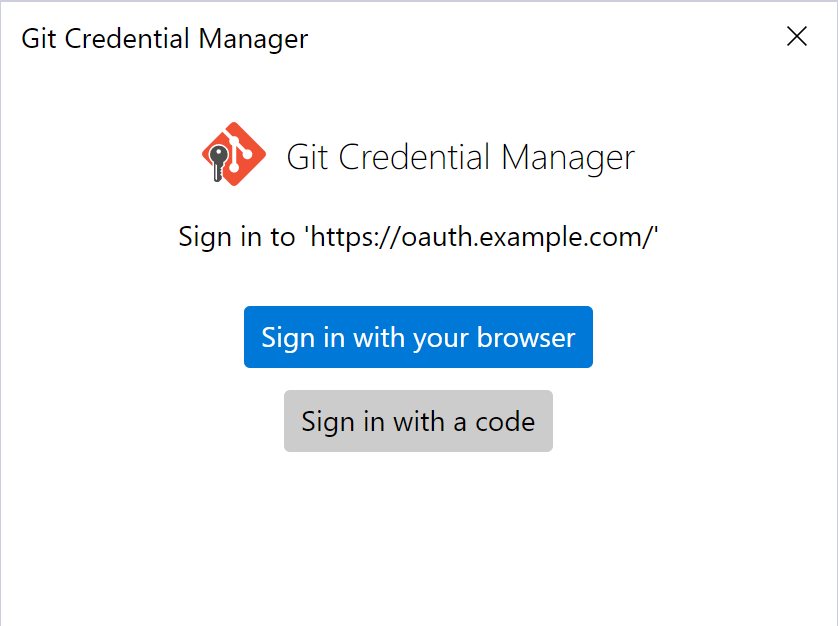Viewport: 838px width, 626px height.
Task: Click the Git Credential Manager title bar
Action: tap(163, 38)
